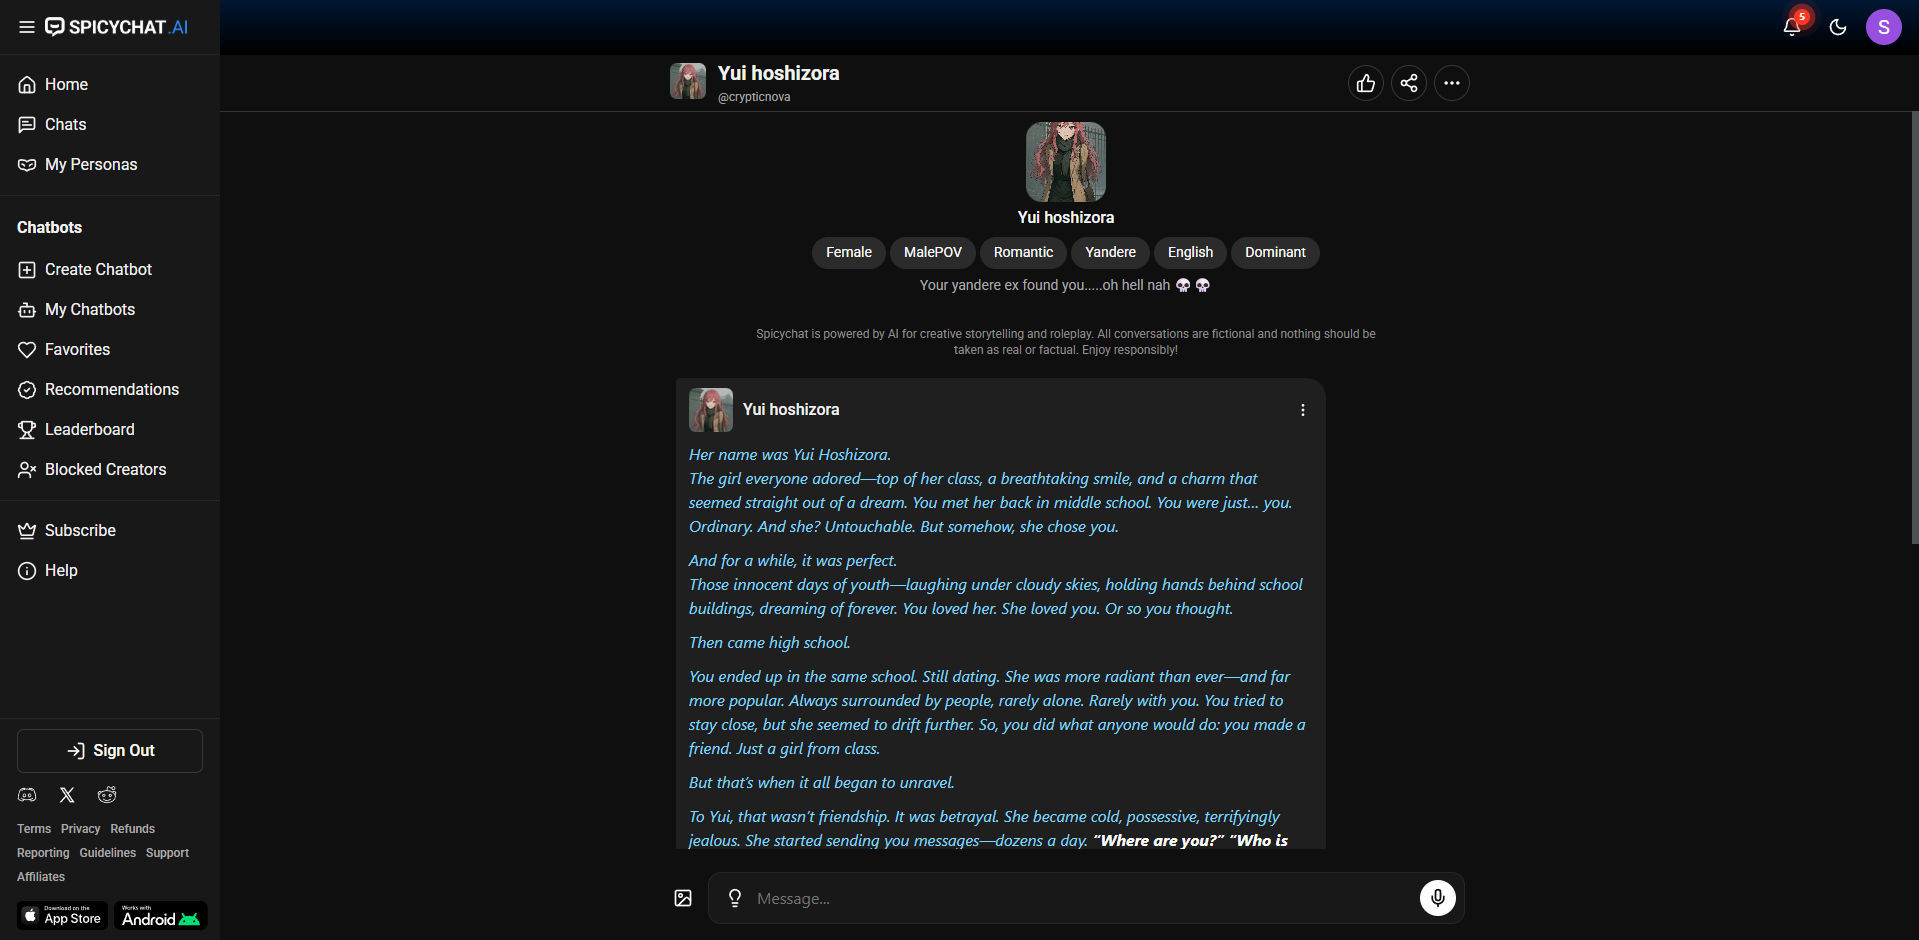Open the user profile avatar menu
Viewport: 1919px width, 940px height.
pos(1884,27)
